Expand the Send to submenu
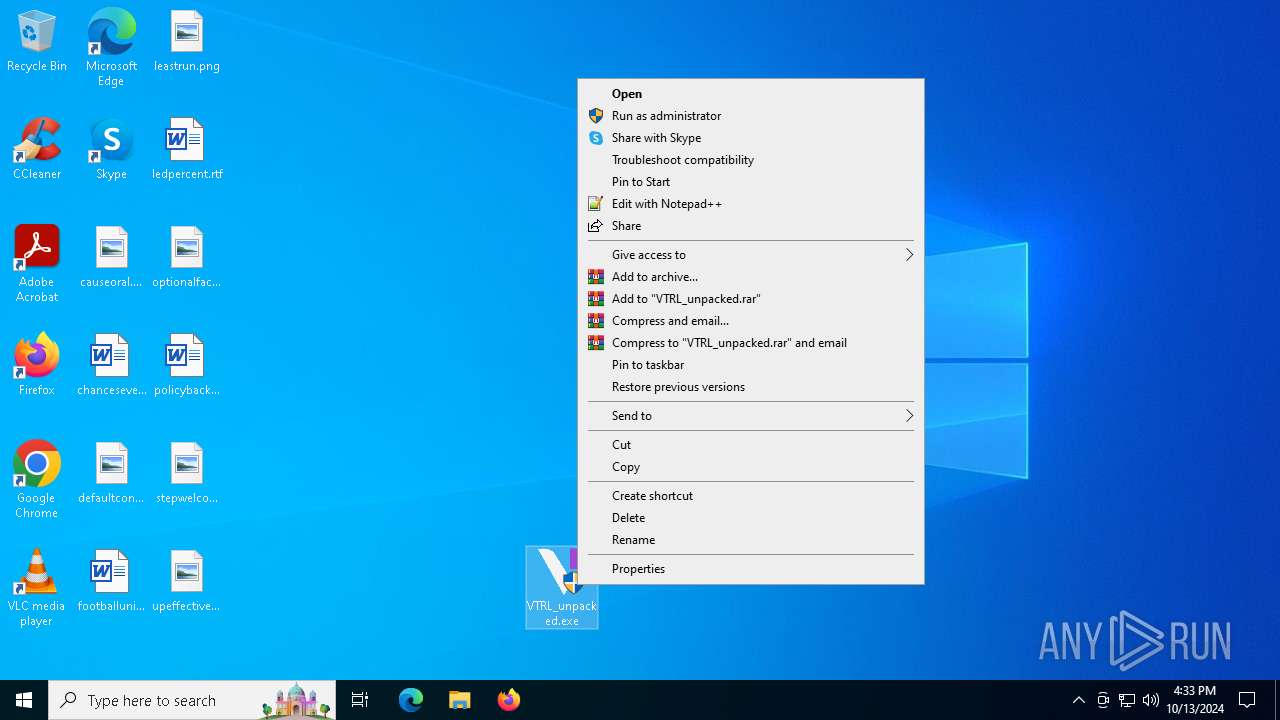 point(751,416)
